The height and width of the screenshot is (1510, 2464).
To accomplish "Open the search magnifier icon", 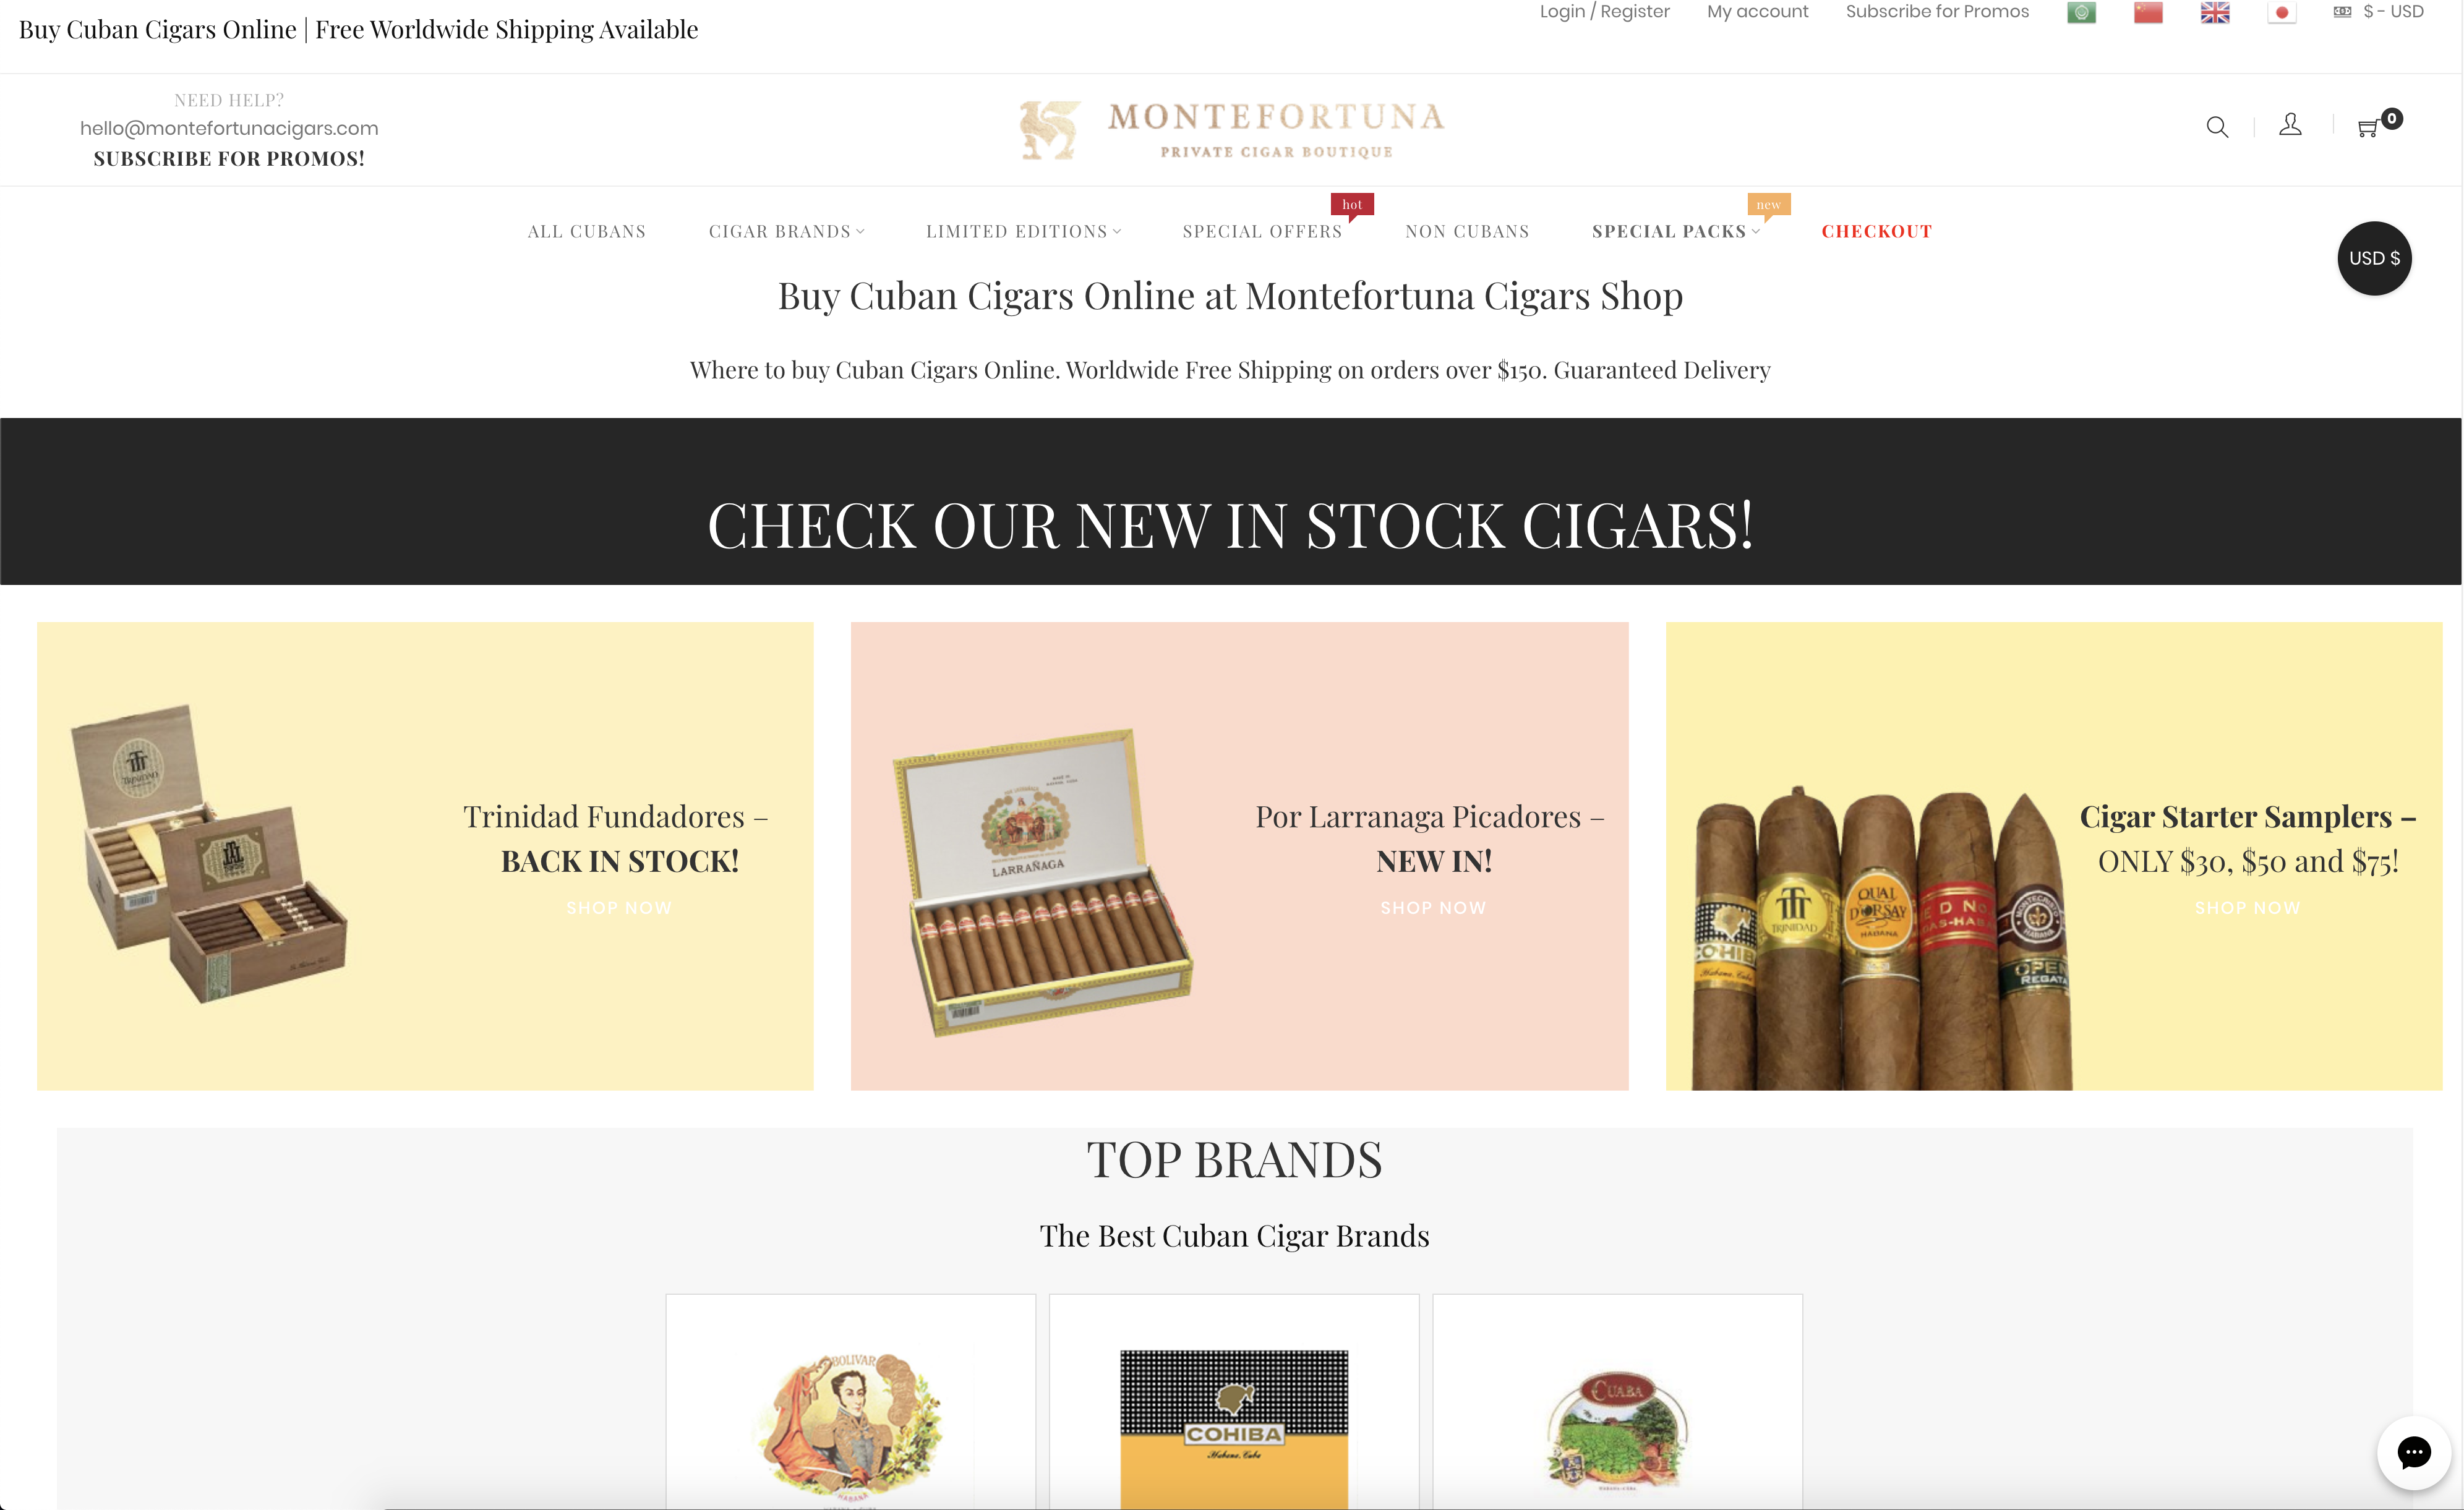I will [x=2217, y=127].
